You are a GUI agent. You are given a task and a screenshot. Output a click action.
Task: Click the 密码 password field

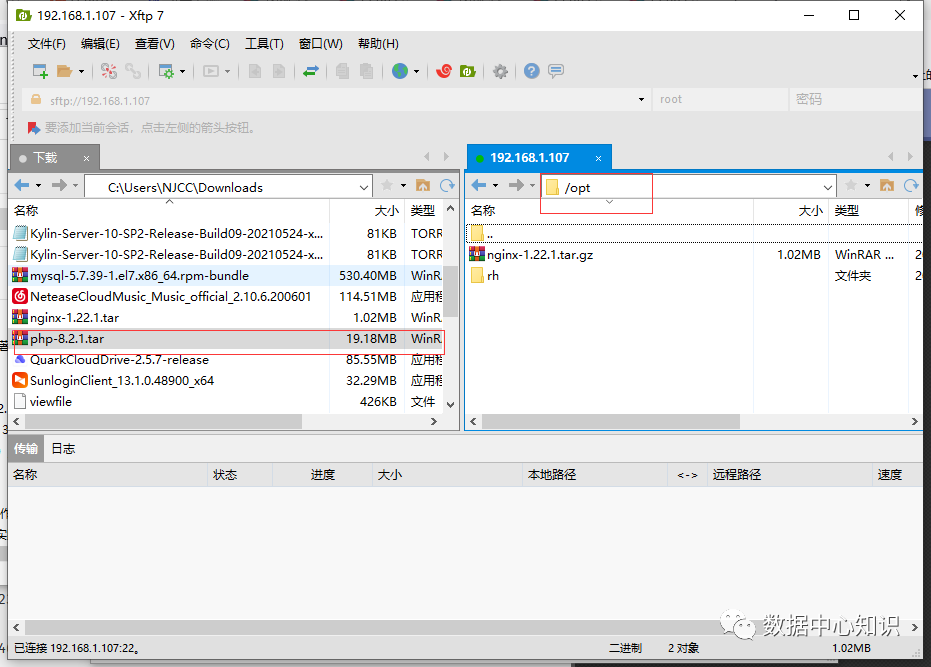pyautogui.click(x=855, y=100)
